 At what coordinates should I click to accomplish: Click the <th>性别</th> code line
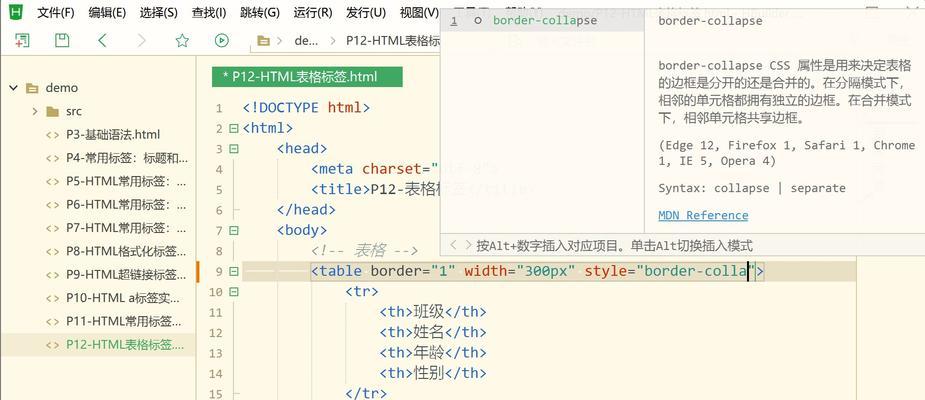coord(433,373)
